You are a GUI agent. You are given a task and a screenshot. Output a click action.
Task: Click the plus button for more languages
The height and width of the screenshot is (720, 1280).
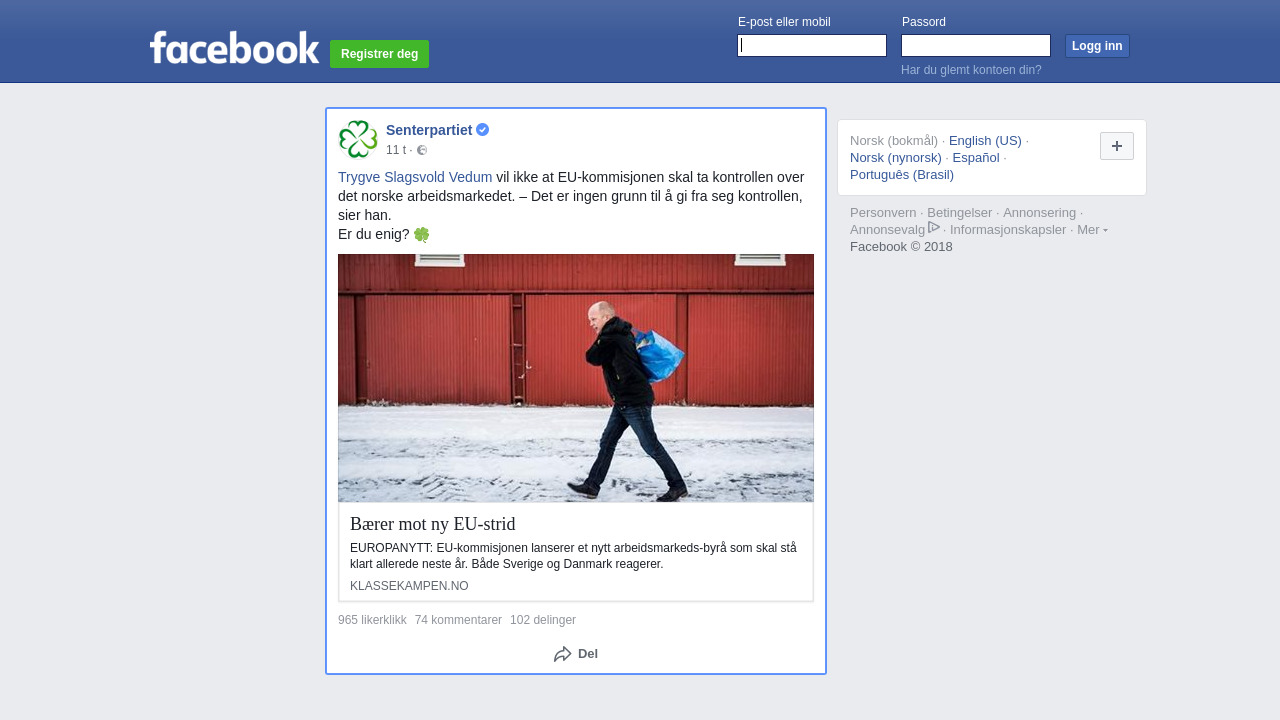[1117, 146]
